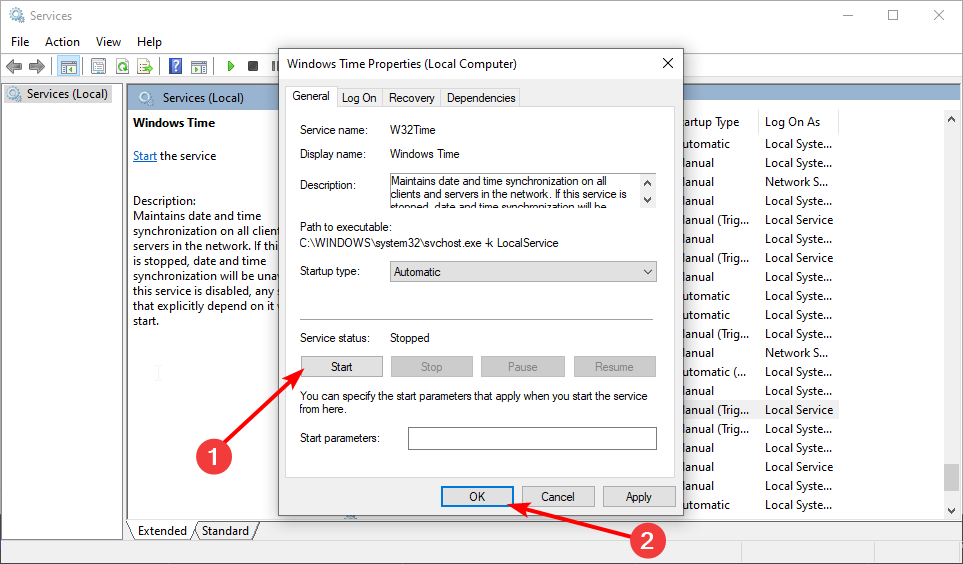Select Services (Local) in the console tree
The width and height of the screenshot is (963, 564).
coord(58,94)
